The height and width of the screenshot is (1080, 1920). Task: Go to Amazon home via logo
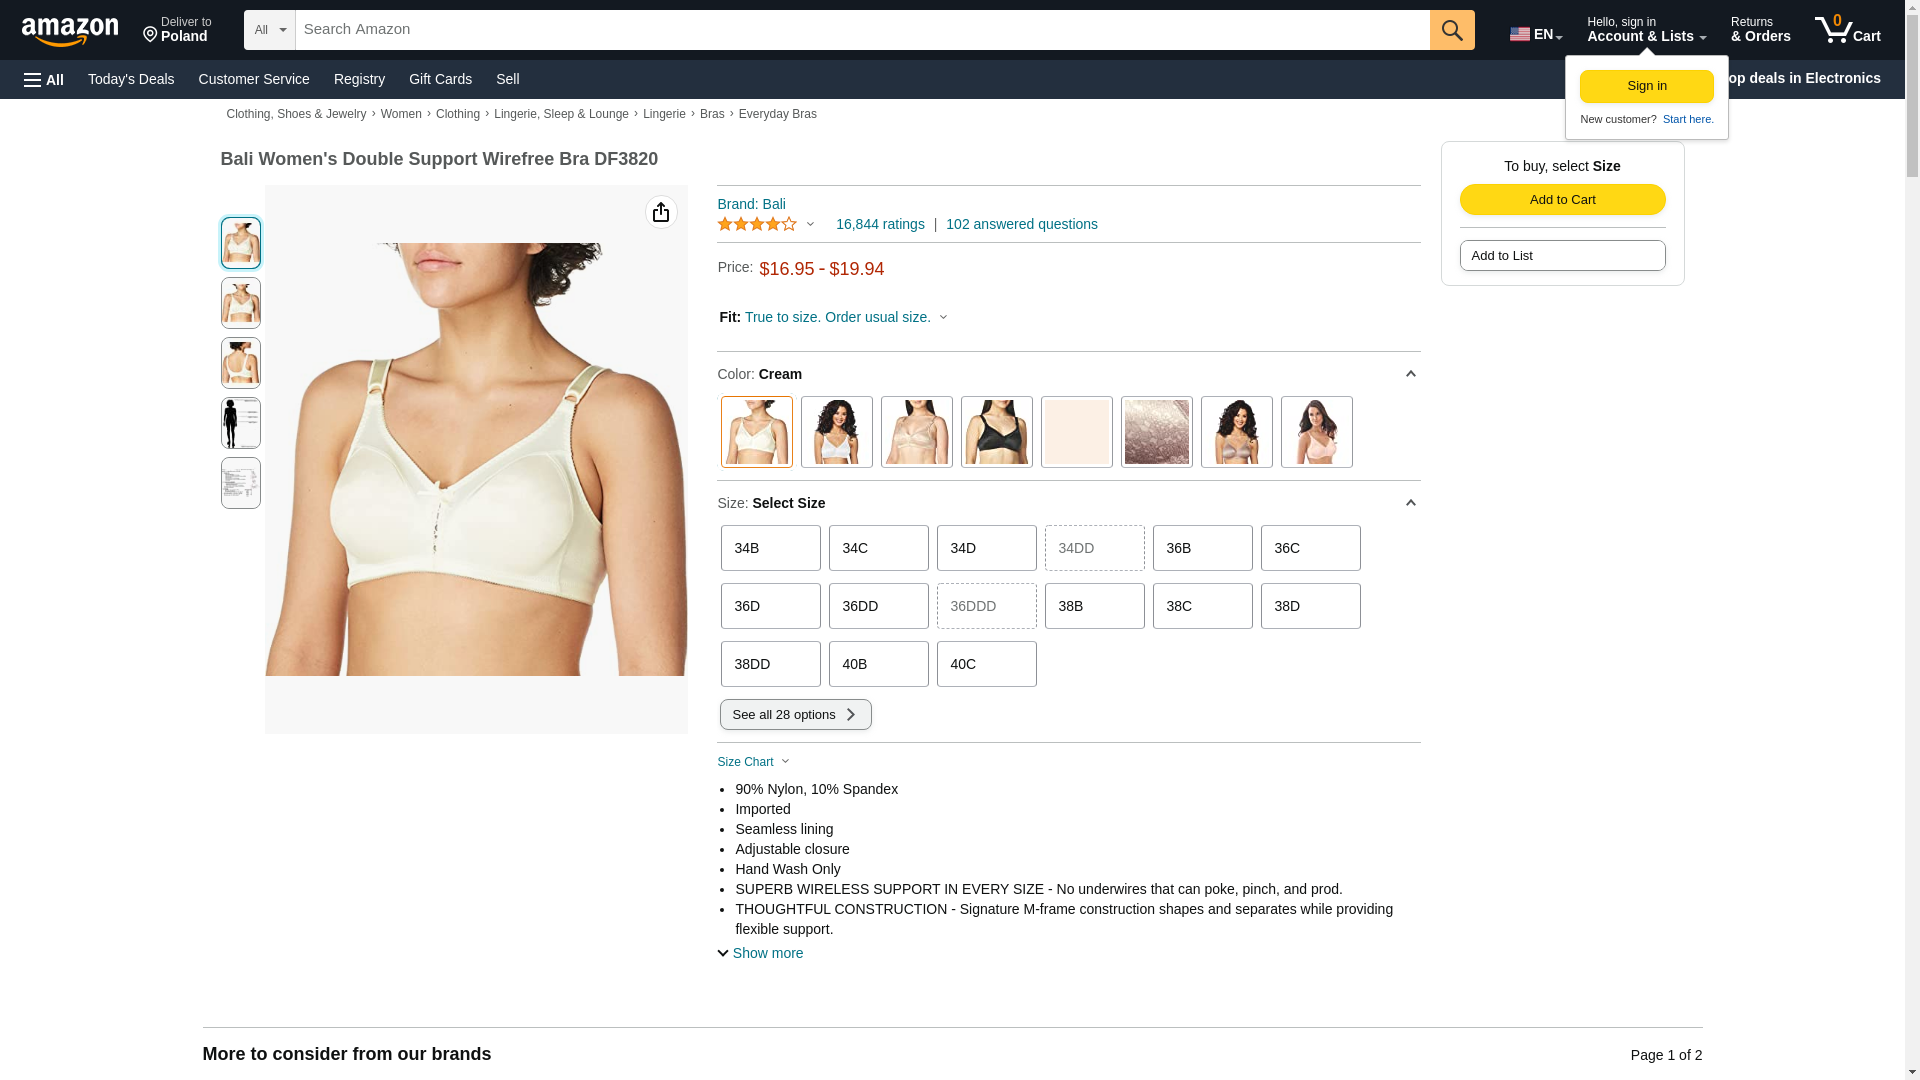[70, 31]
